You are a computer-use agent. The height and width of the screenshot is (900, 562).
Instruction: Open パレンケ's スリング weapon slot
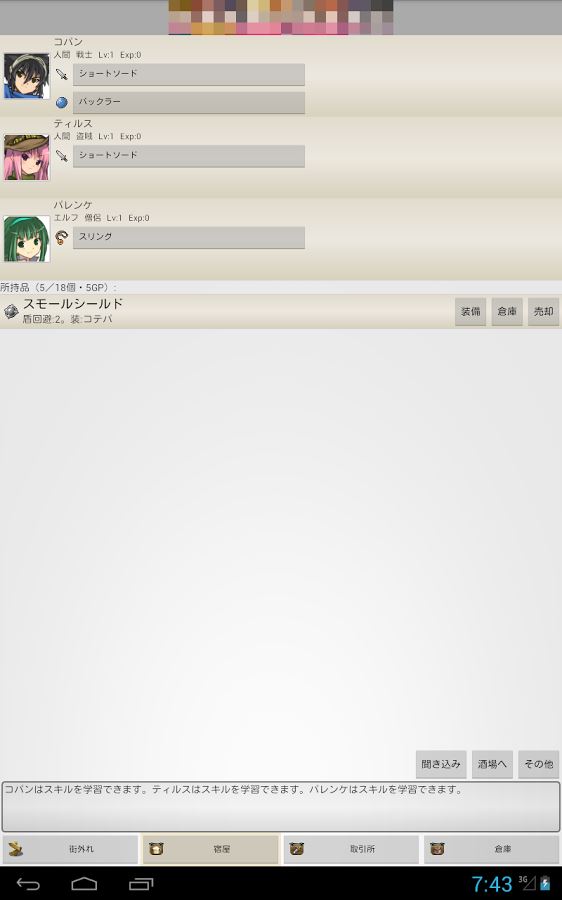click(x=189, y=237)
